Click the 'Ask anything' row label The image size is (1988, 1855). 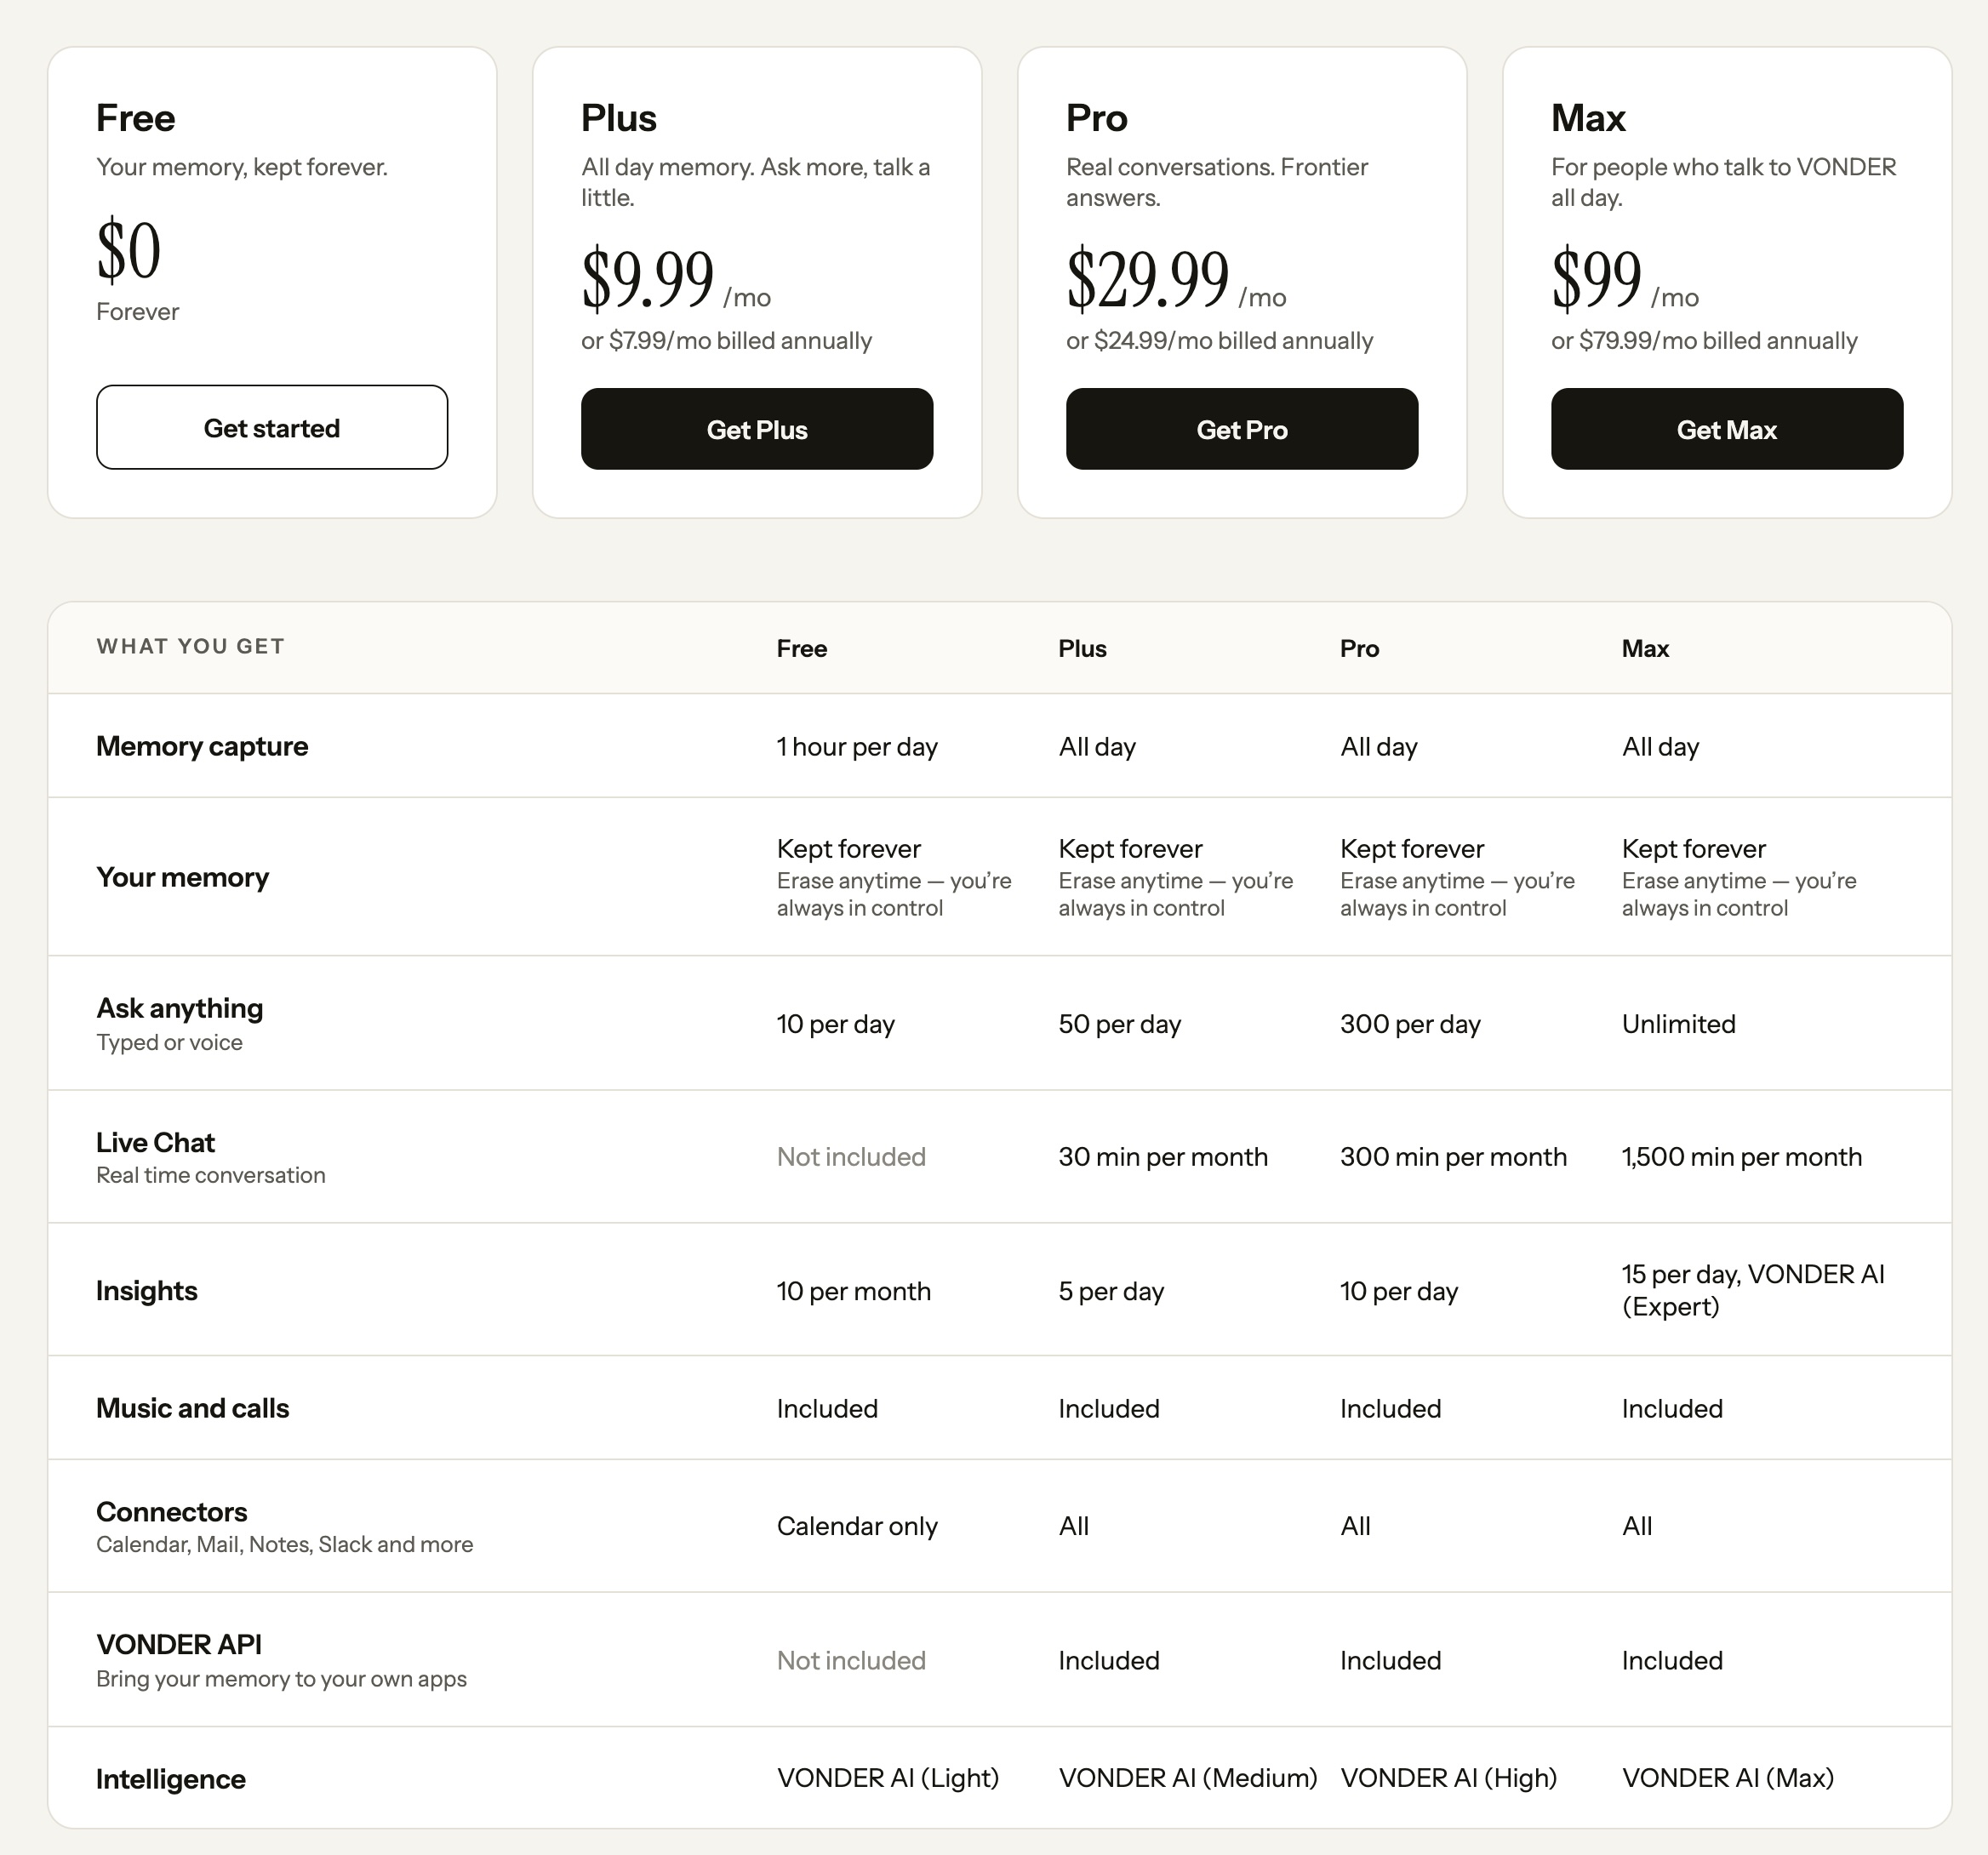[180, 1008]
